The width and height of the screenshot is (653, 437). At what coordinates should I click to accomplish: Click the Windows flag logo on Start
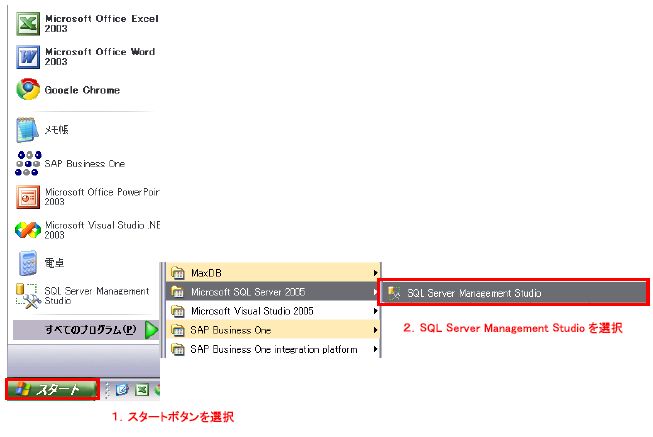coord(23,389)
